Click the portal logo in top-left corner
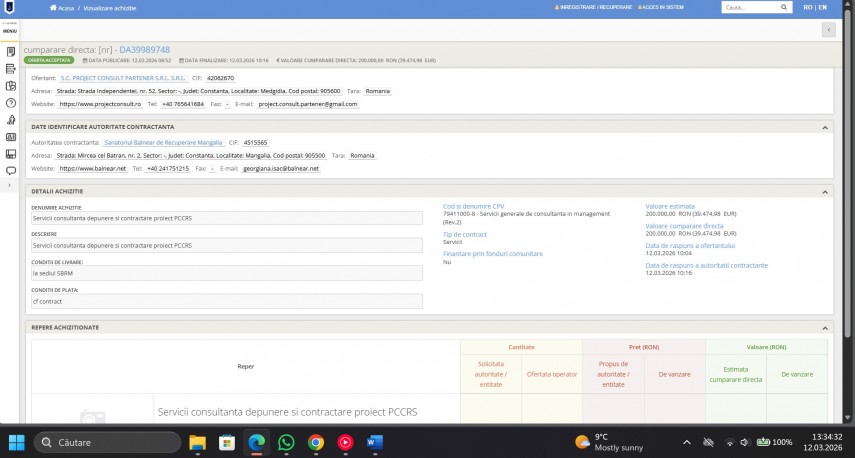This screenshot has height=458, width=855. [x=9, y=7]
